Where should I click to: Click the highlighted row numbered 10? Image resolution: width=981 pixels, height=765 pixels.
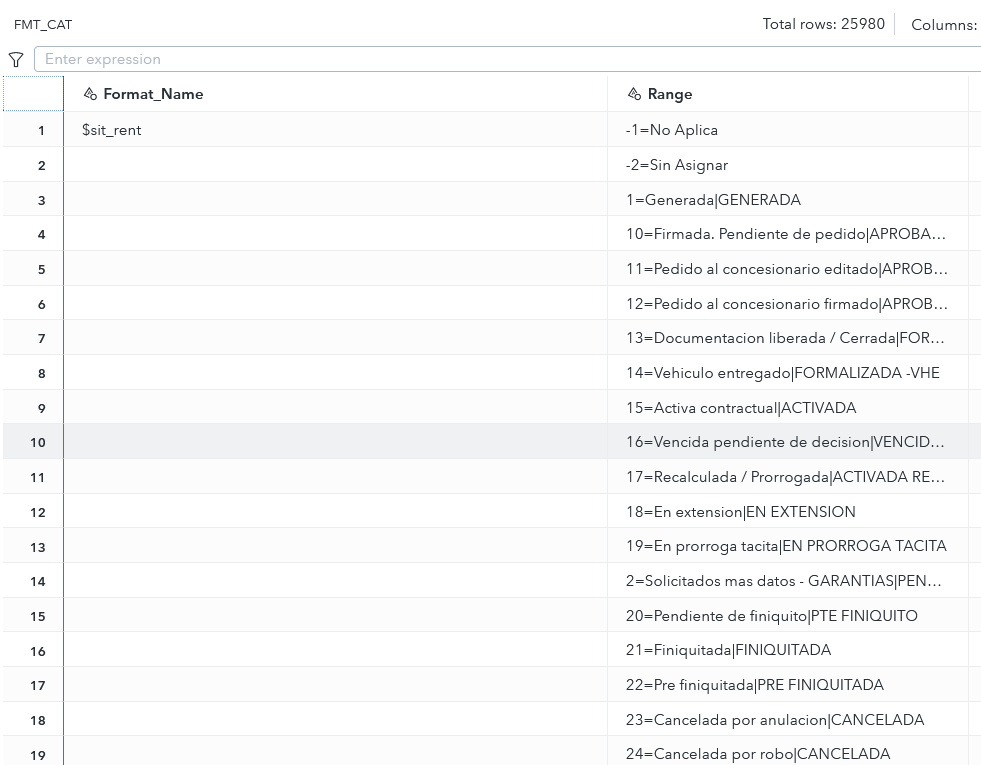click(x=37, y=442)
